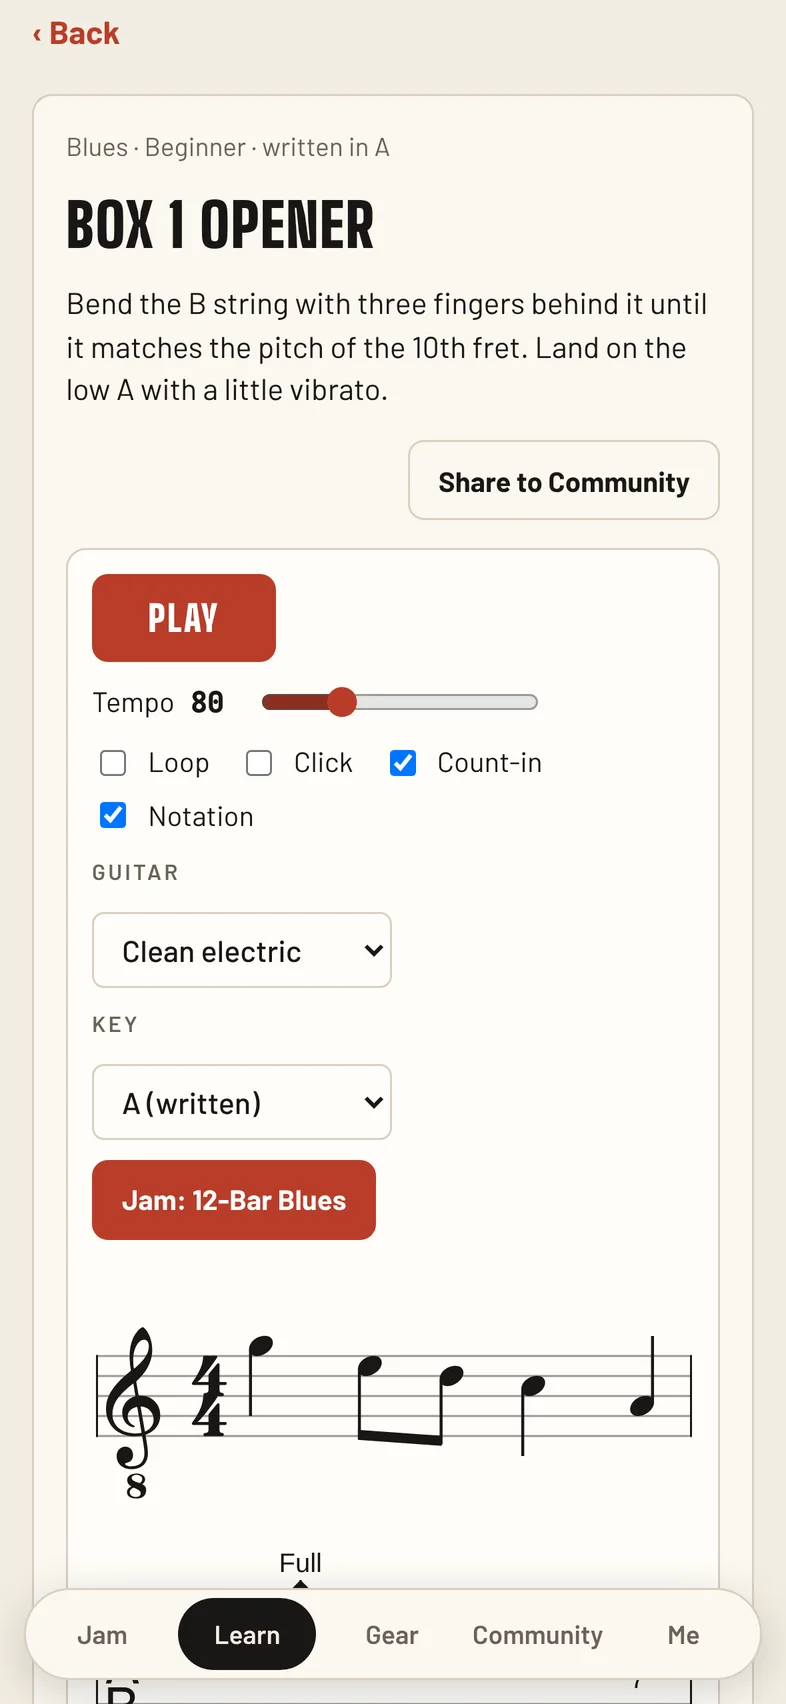Uncheck the Notation checkbox

pos(113,816)
